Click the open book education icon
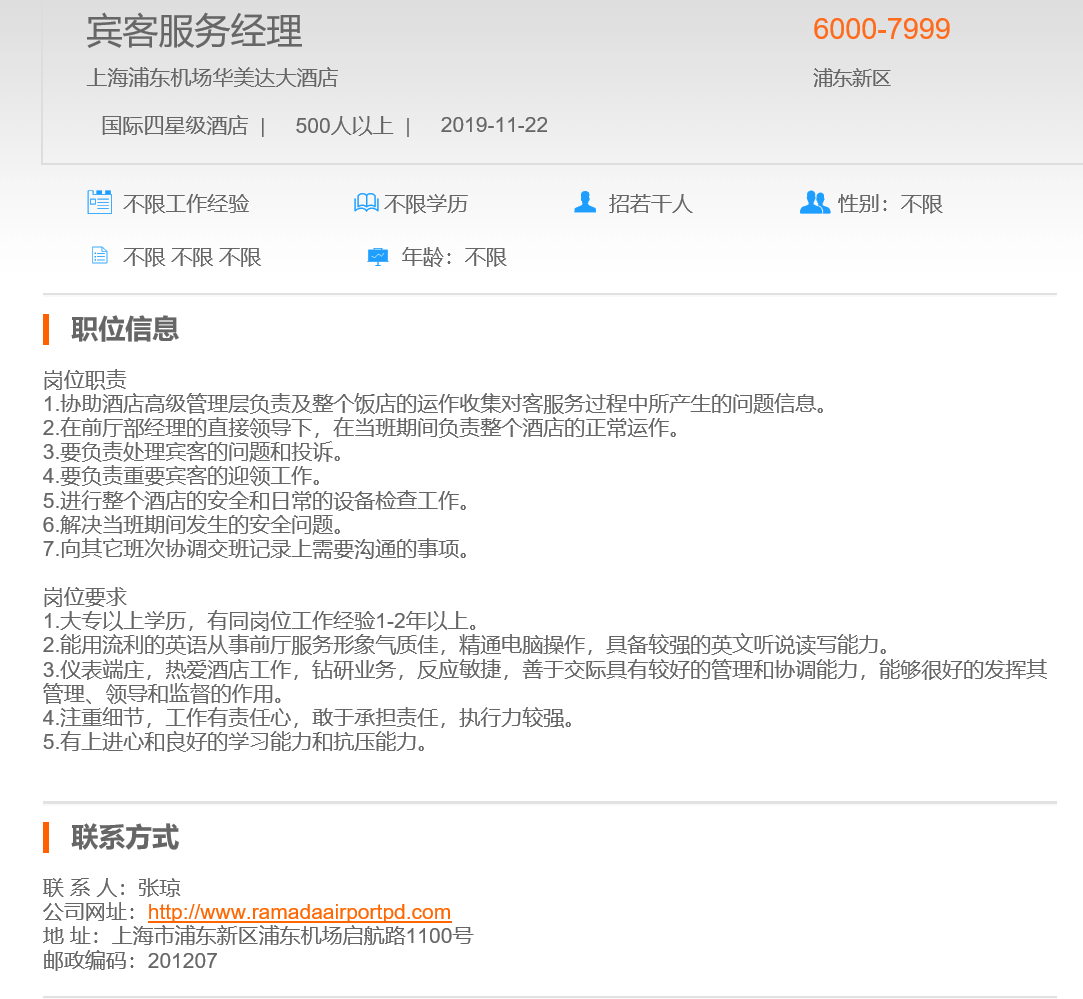The height and width of the screenshot is (999, 1083). coord(366,203)
